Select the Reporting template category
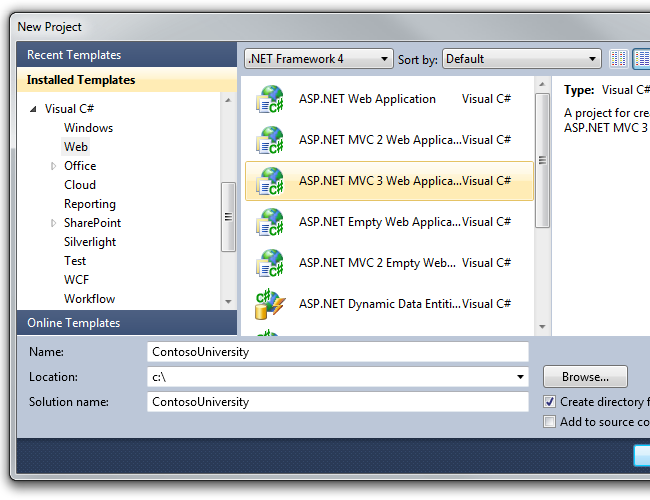Viewport: 650px width, 500px height. (90, 204)
